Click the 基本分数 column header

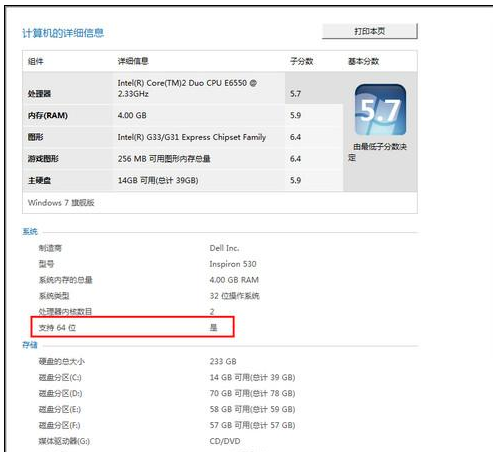point(363,61)
